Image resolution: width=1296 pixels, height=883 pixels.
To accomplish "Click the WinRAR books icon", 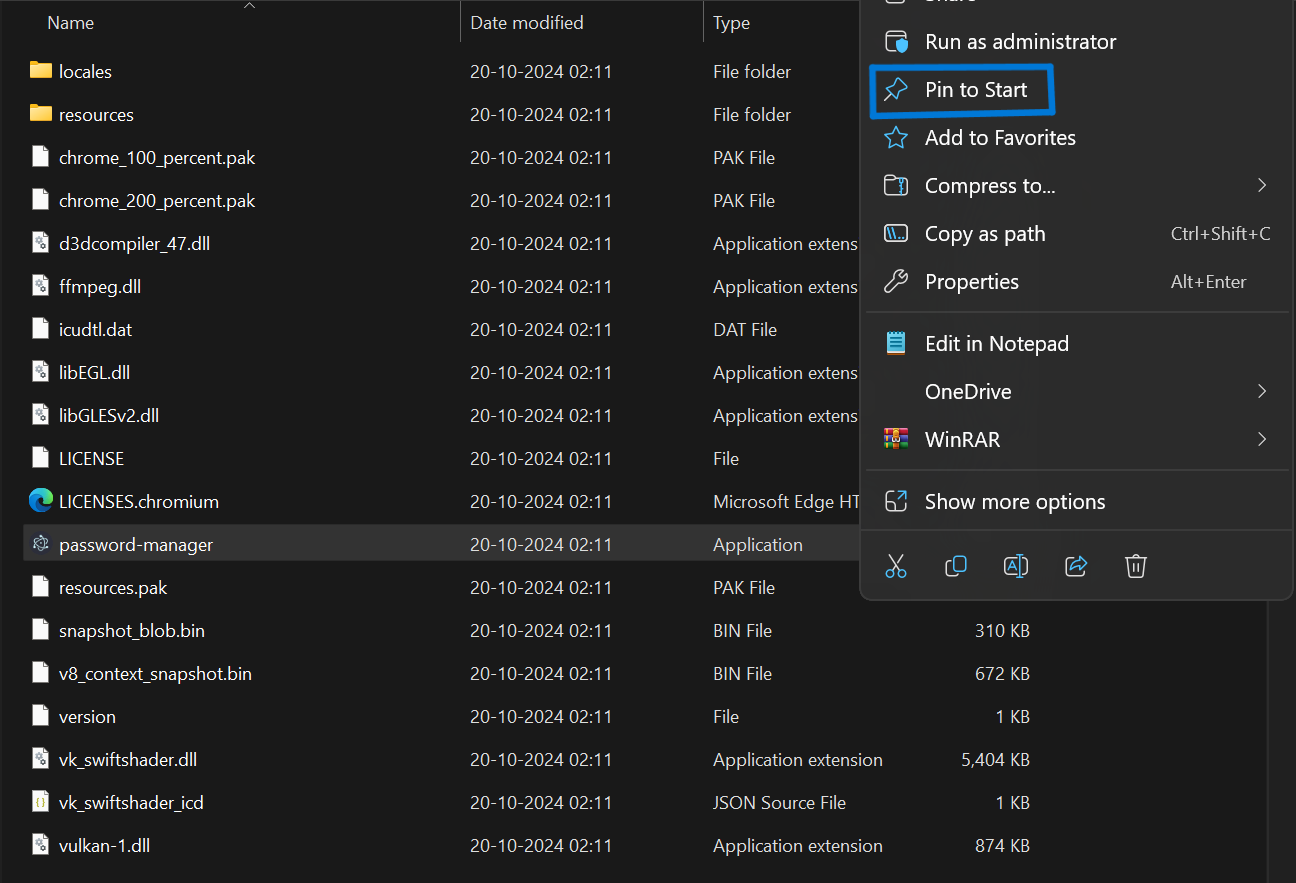I will 896,440.
